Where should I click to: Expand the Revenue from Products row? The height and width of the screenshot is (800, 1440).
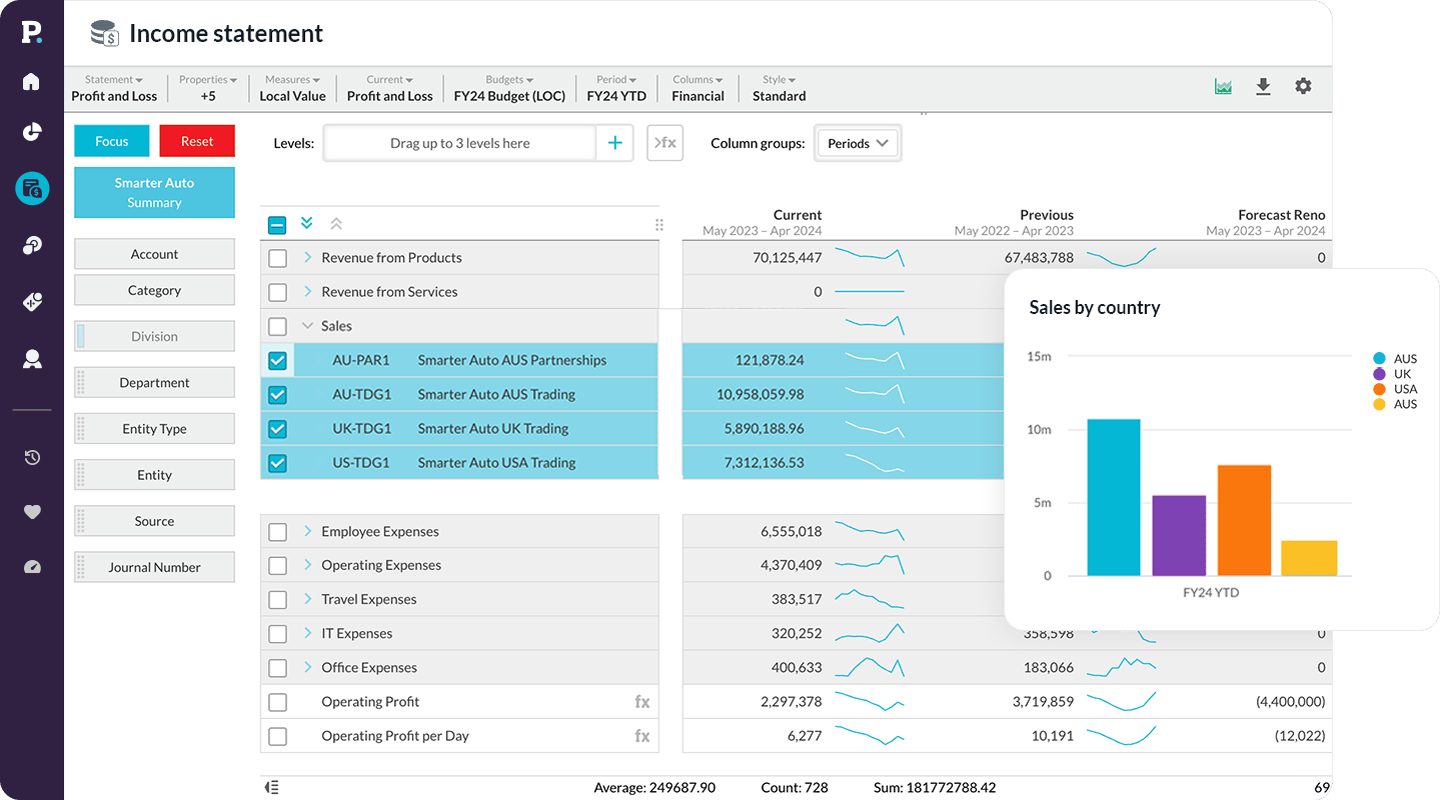point(308,258)
